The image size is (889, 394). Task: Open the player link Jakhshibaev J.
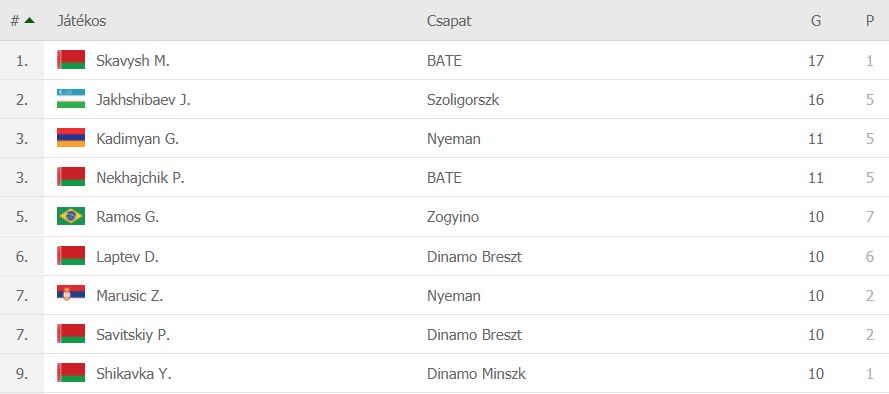pyautogui.click(x=143, y=100)
